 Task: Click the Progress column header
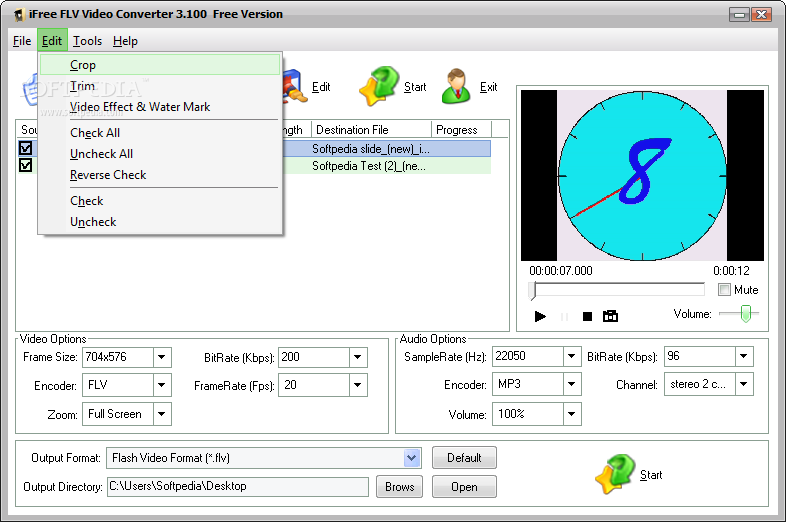[x=461, y=130]
